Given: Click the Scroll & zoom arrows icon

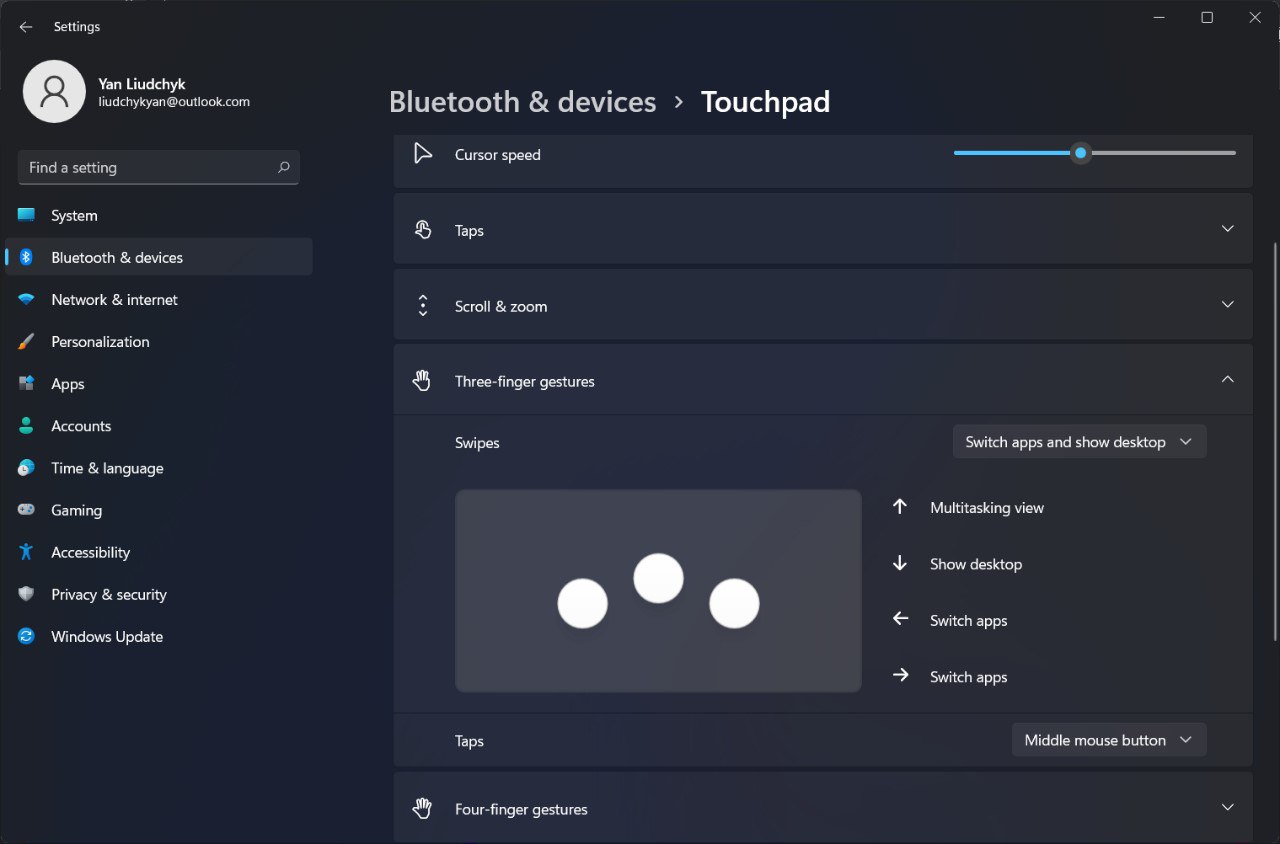Looking at the screenshot, I should [423, 305].
